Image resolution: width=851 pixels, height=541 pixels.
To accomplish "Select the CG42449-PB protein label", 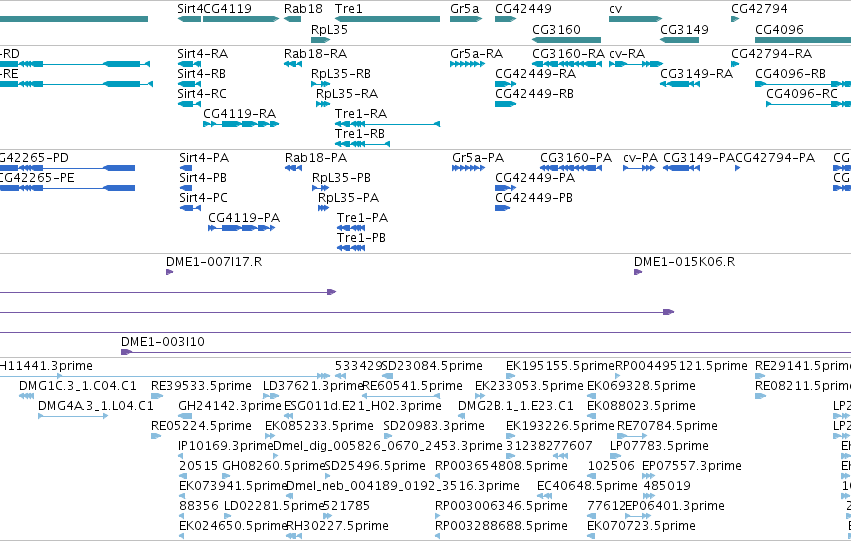I will (534, 198).
